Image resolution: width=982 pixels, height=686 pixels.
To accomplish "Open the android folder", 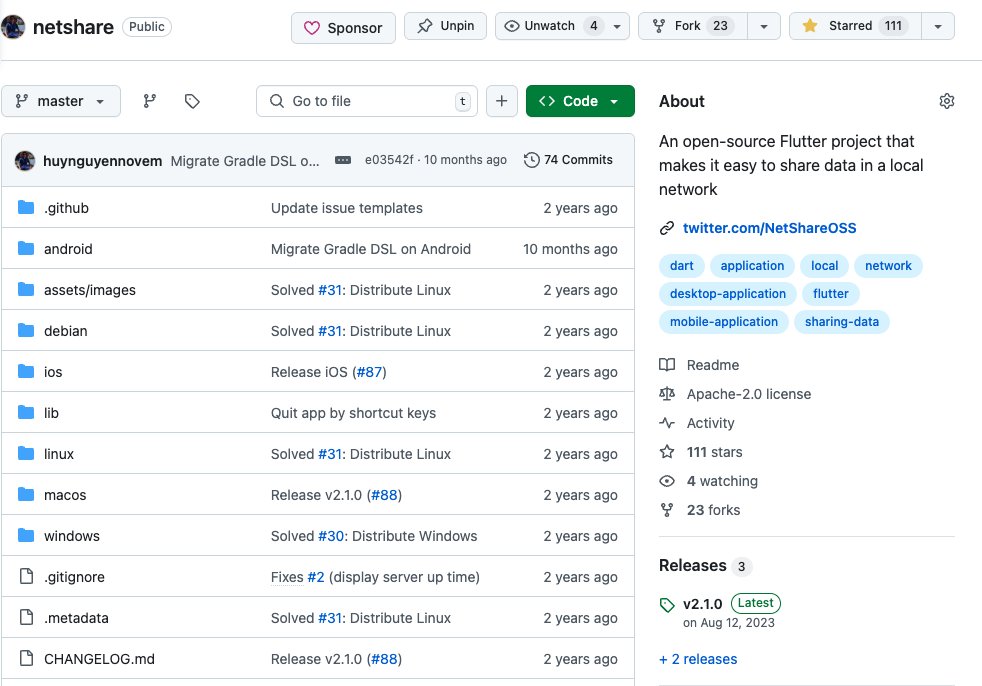I will point(68,248).
